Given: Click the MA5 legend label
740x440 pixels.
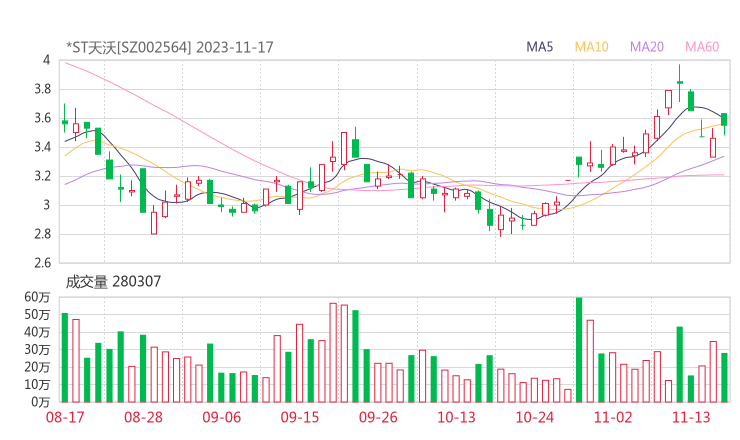Looking at the screenshot, I should coord(539,47).
